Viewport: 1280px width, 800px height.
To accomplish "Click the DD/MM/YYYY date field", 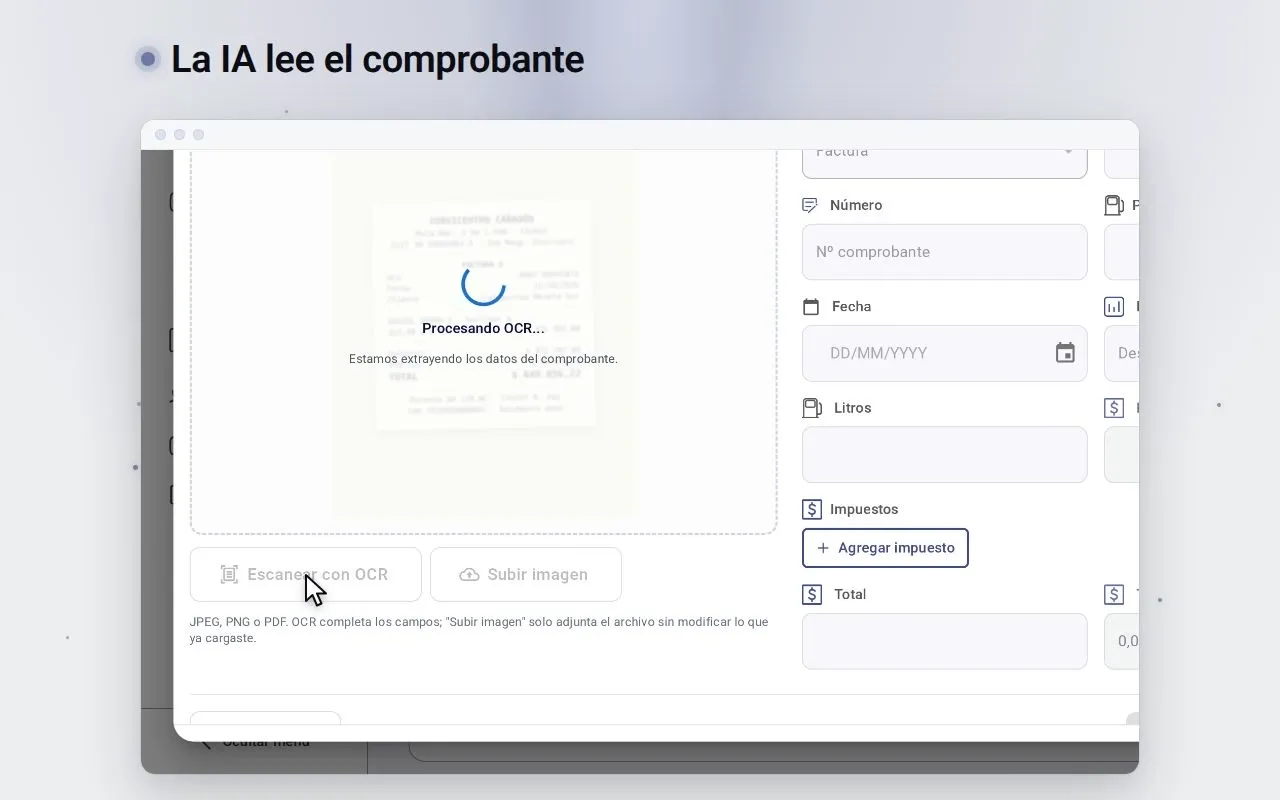I will (x=944, y=353).
